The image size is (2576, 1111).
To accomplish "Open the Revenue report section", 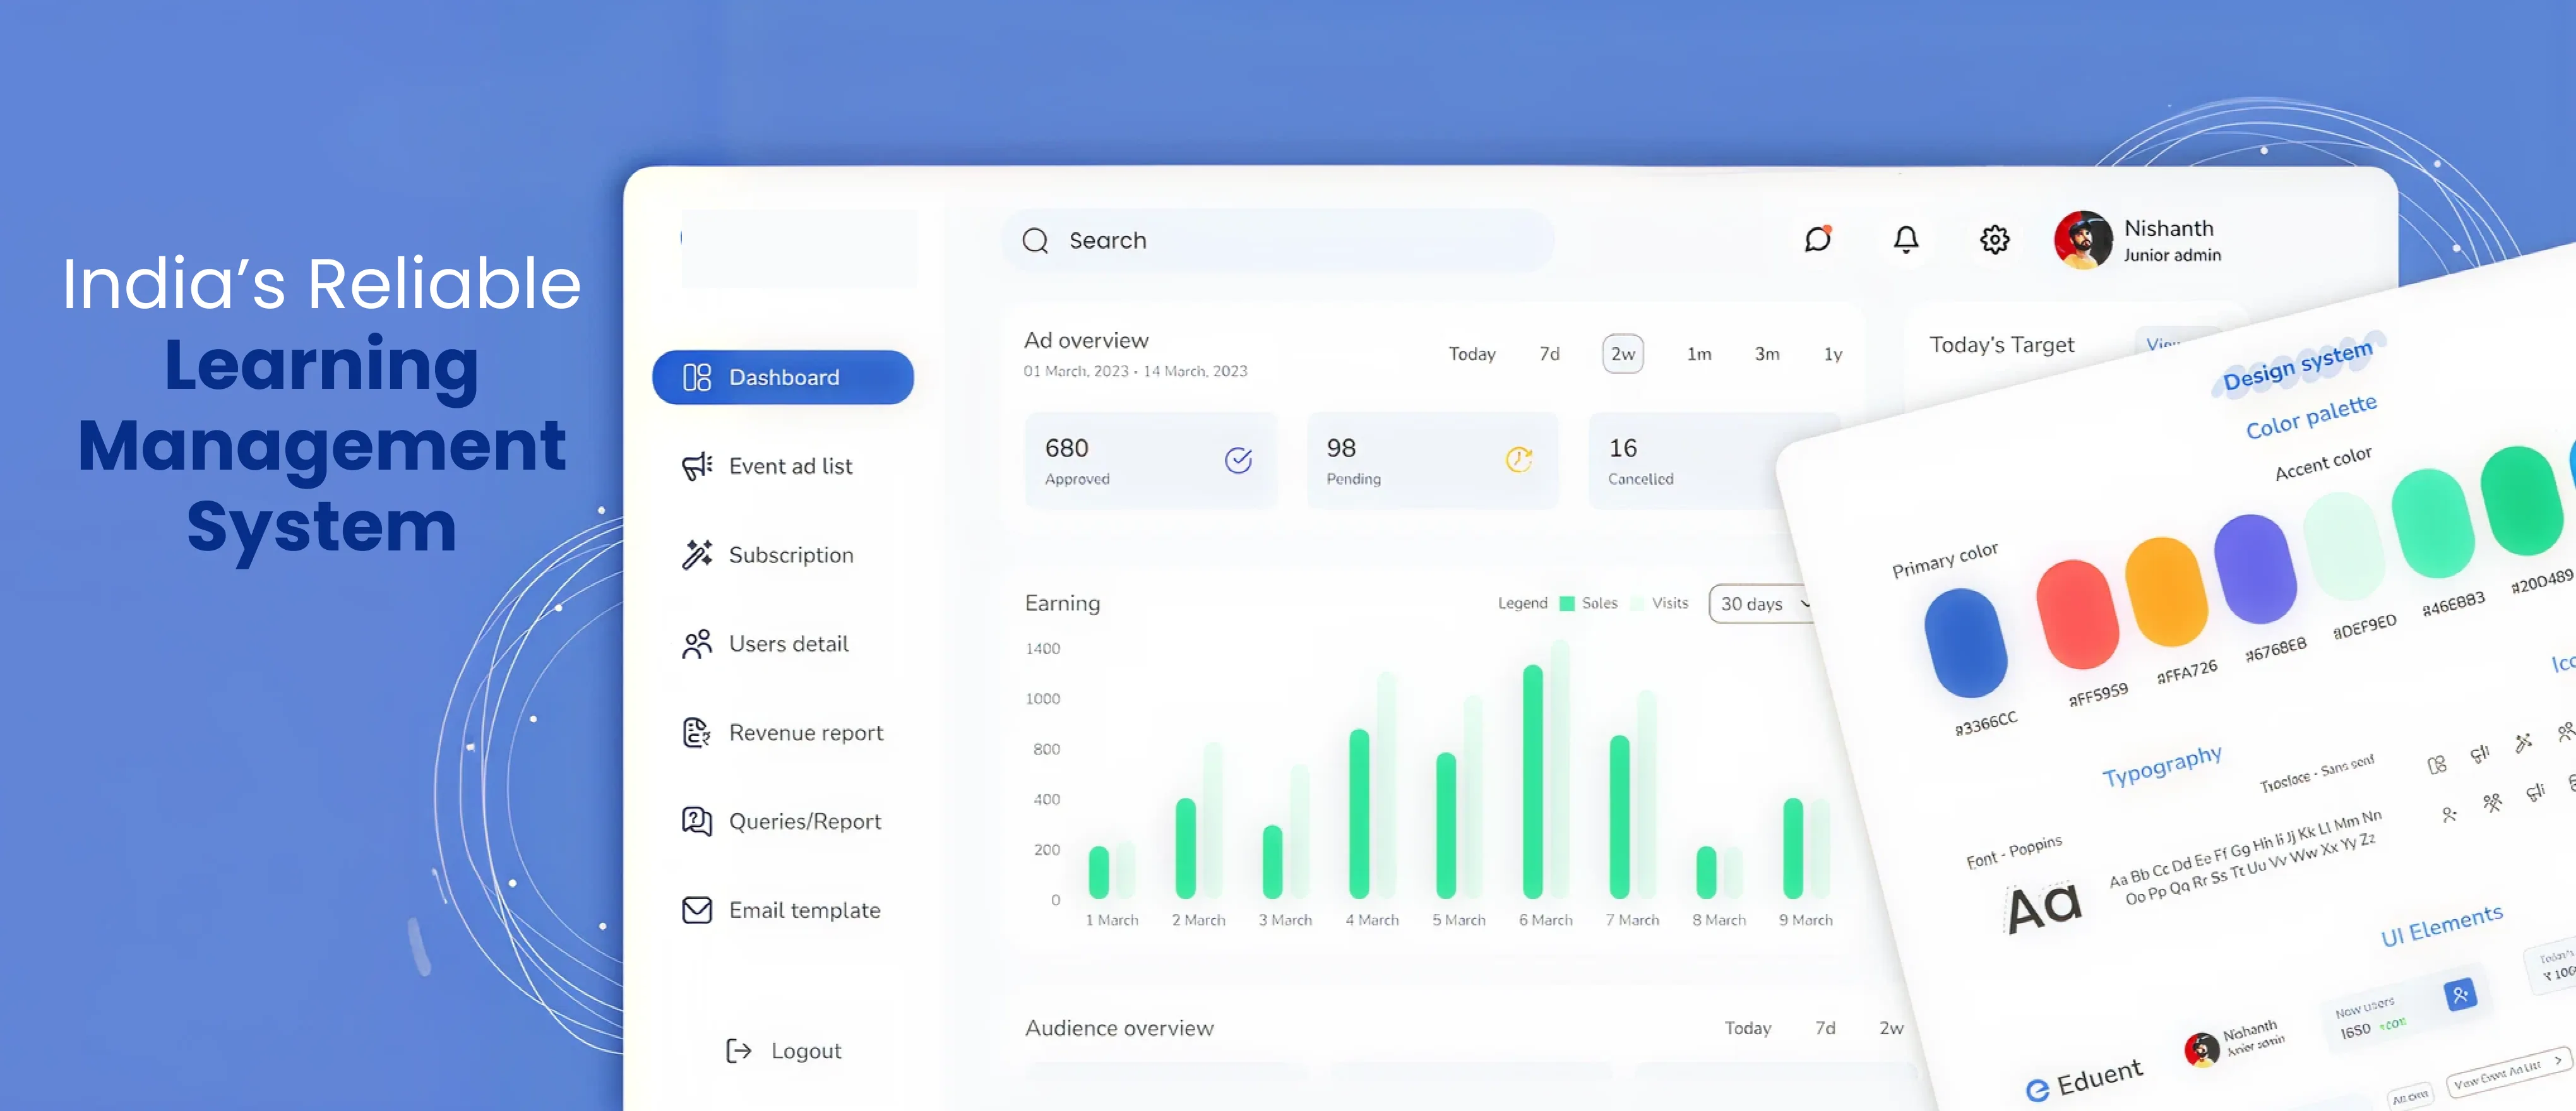I will coord(782,733).
